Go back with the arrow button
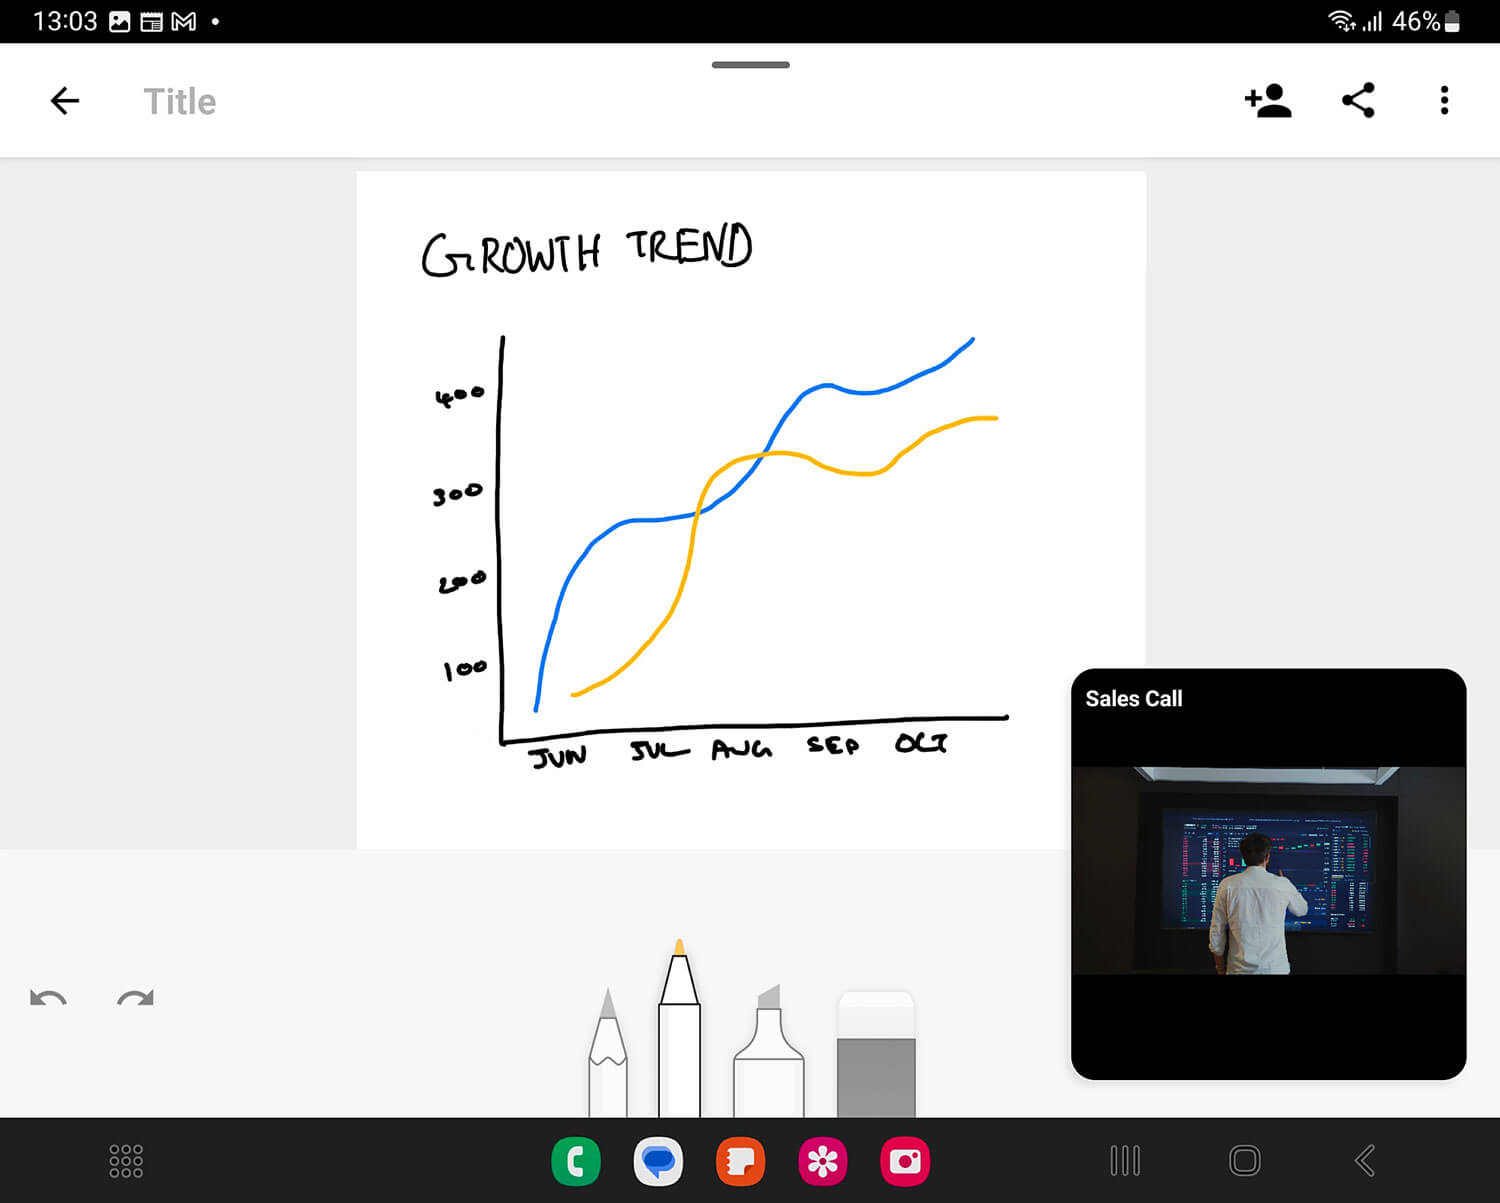1500x1203 pixels. pos(65,101)
